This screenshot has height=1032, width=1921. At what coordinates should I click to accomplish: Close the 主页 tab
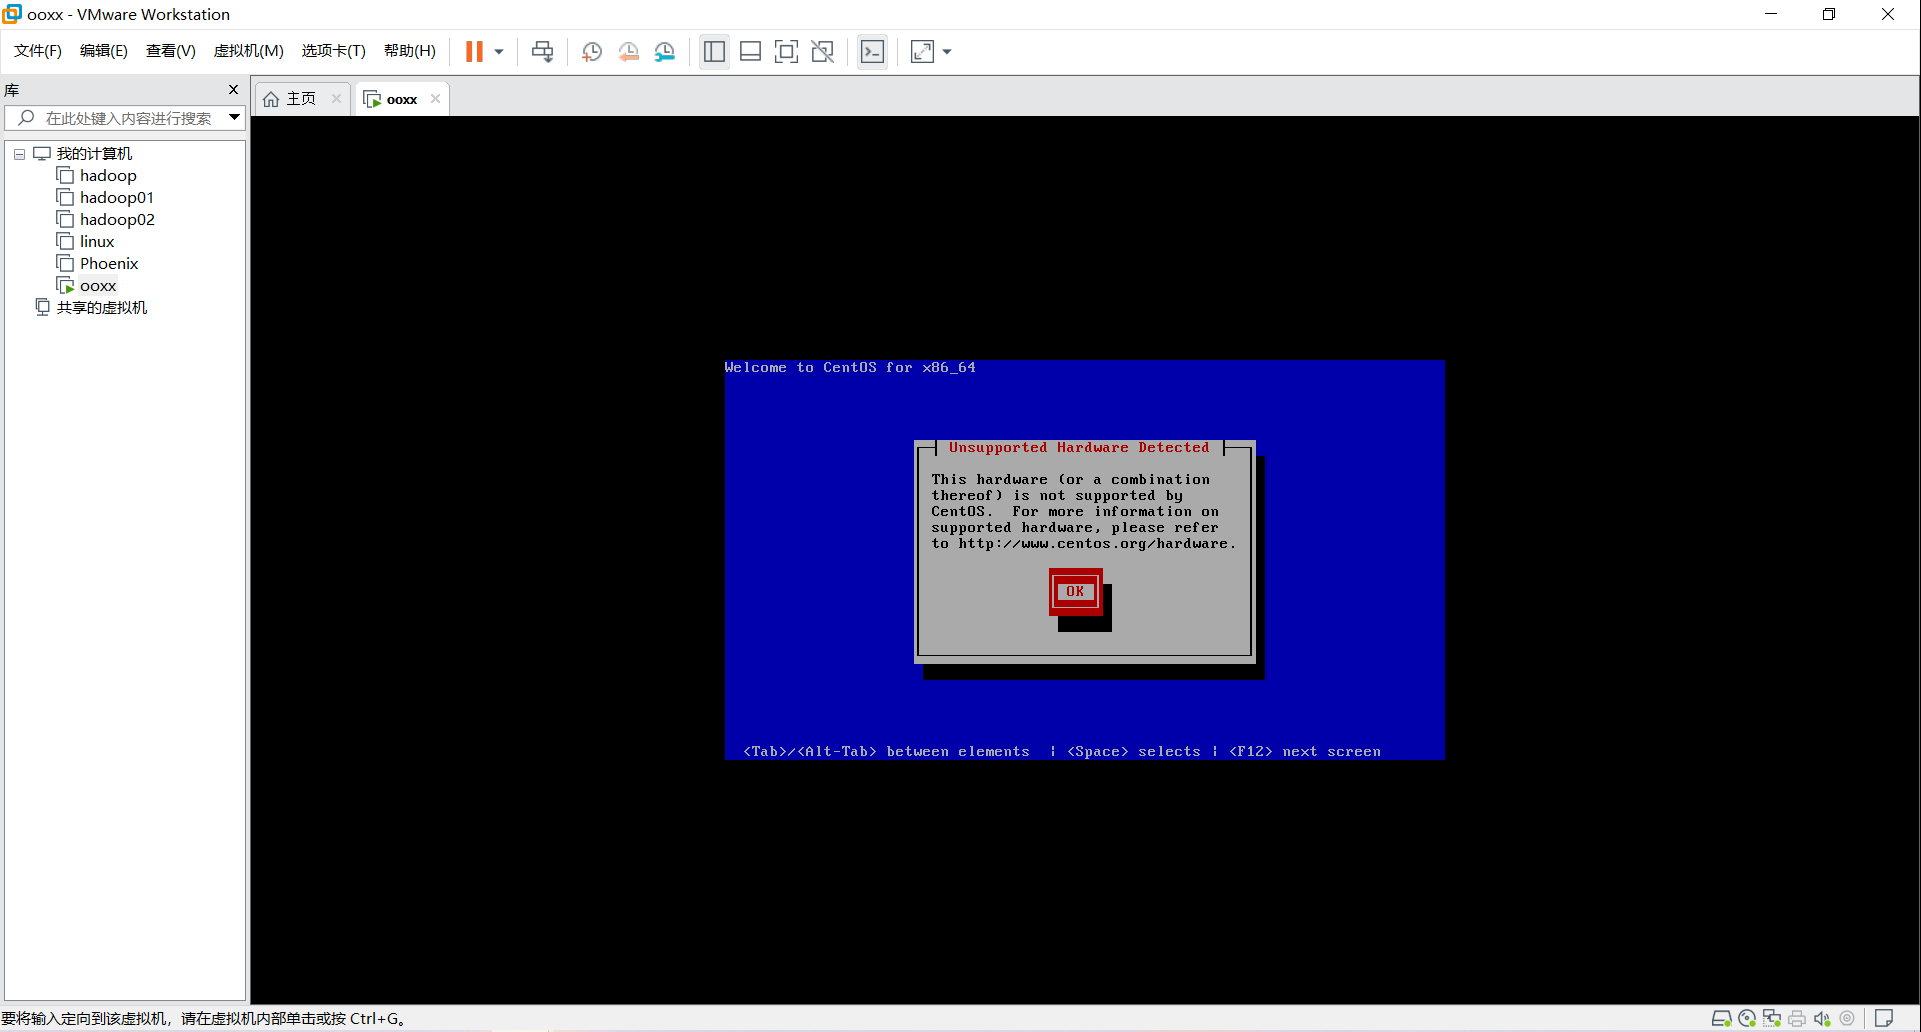[336, 98]
